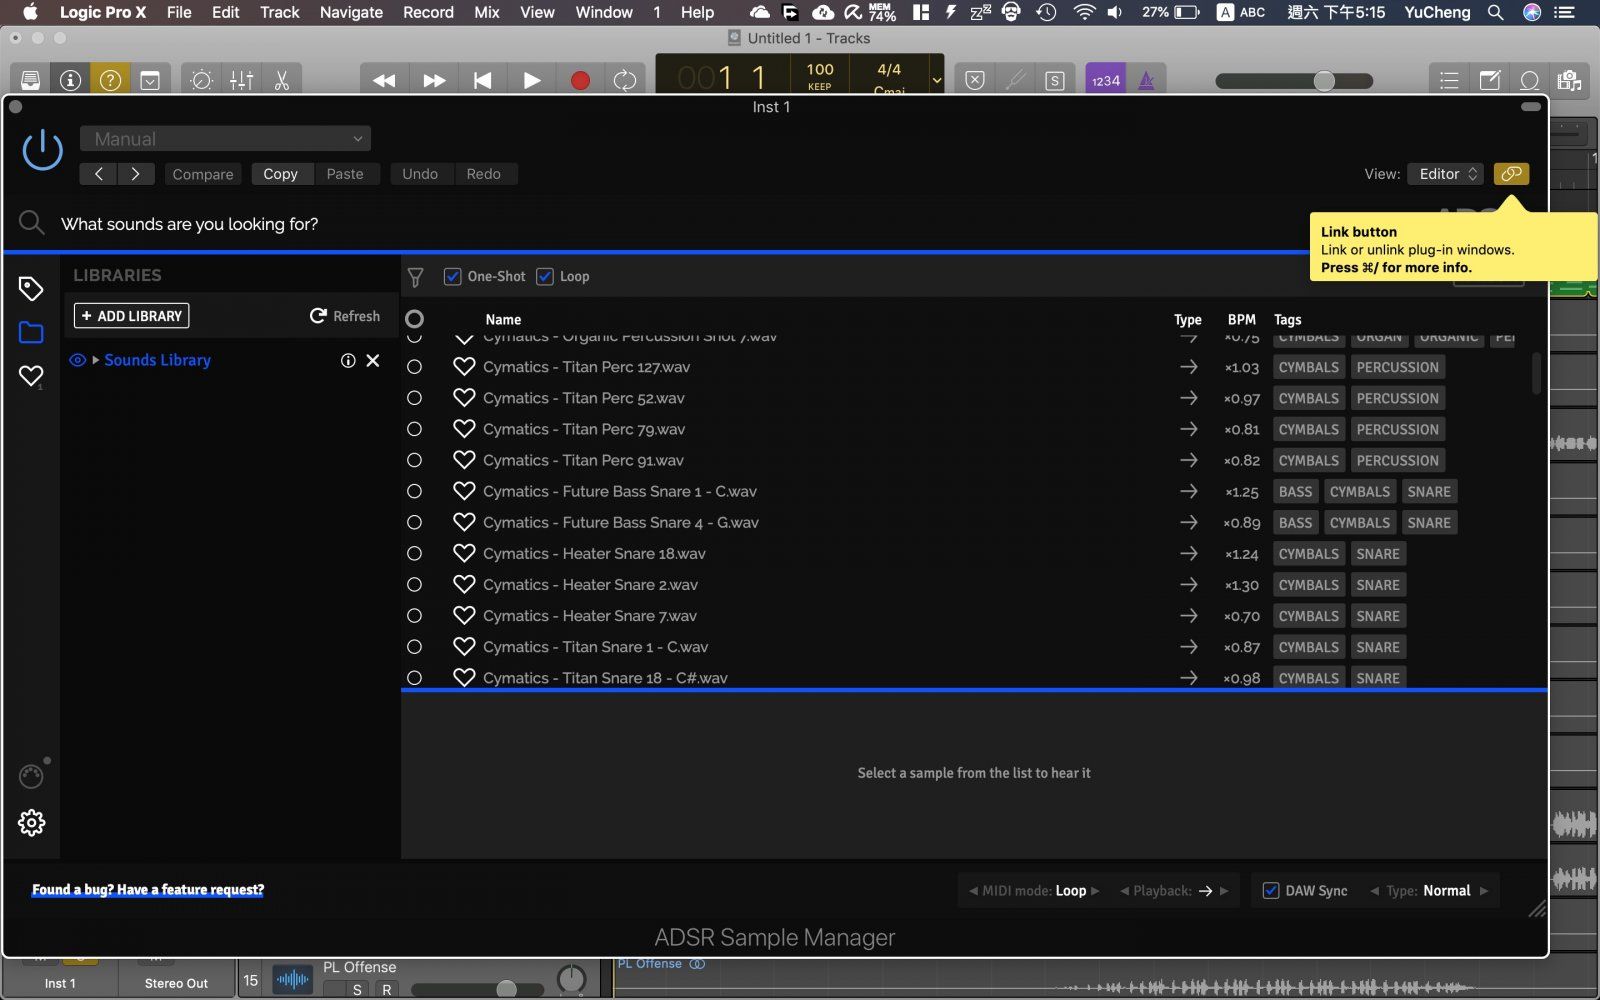Viewport: 1600px width, 1000px height.
Task: Show Sounds Library info icon
Action: coord(348,361)
